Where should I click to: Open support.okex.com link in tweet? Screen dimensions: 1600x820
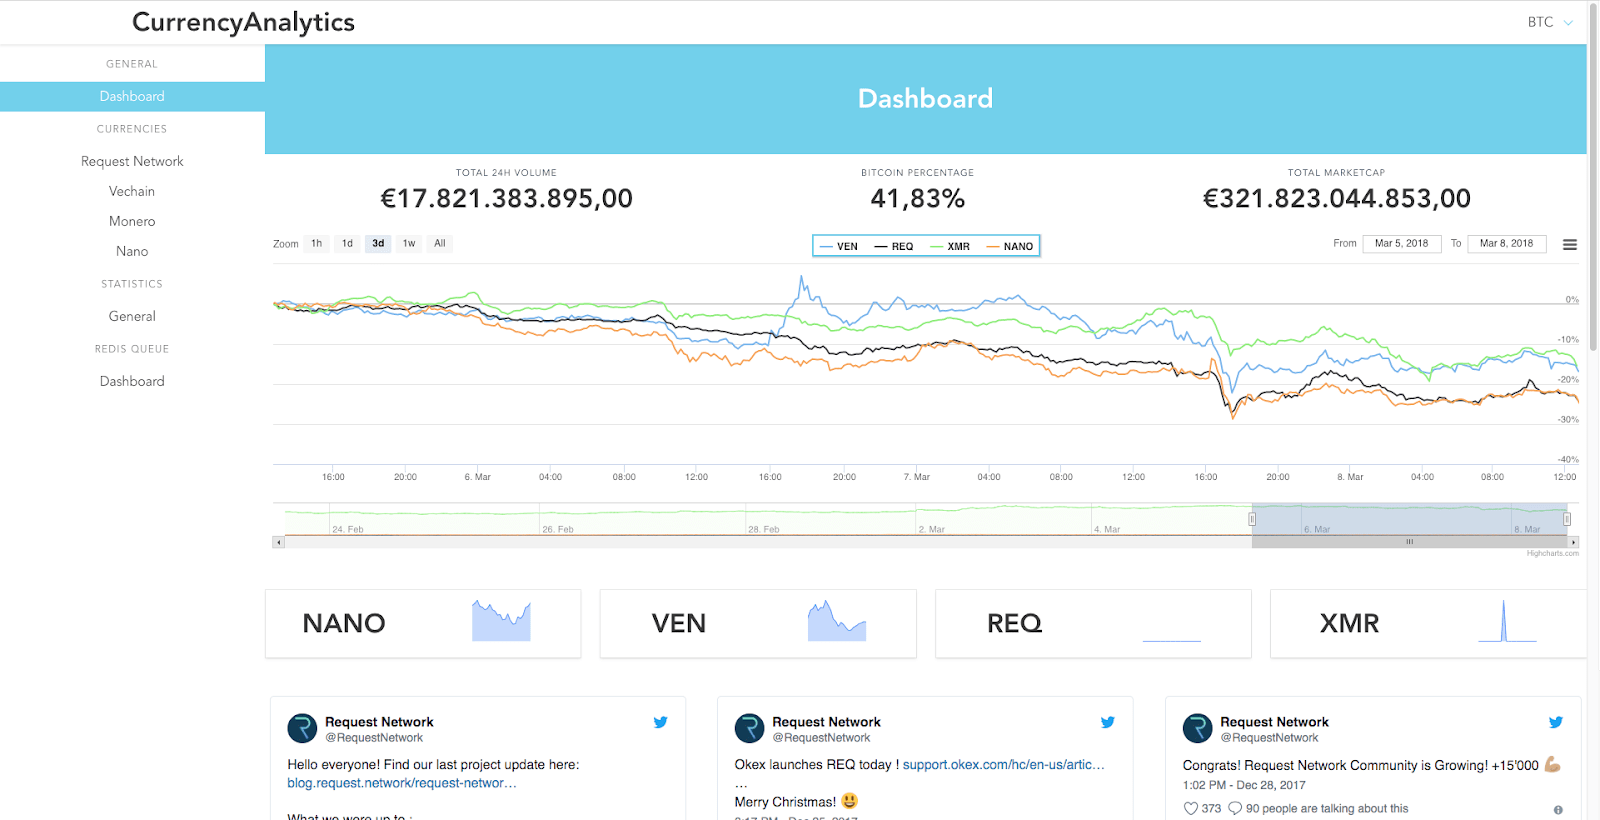coord(1004,764)
